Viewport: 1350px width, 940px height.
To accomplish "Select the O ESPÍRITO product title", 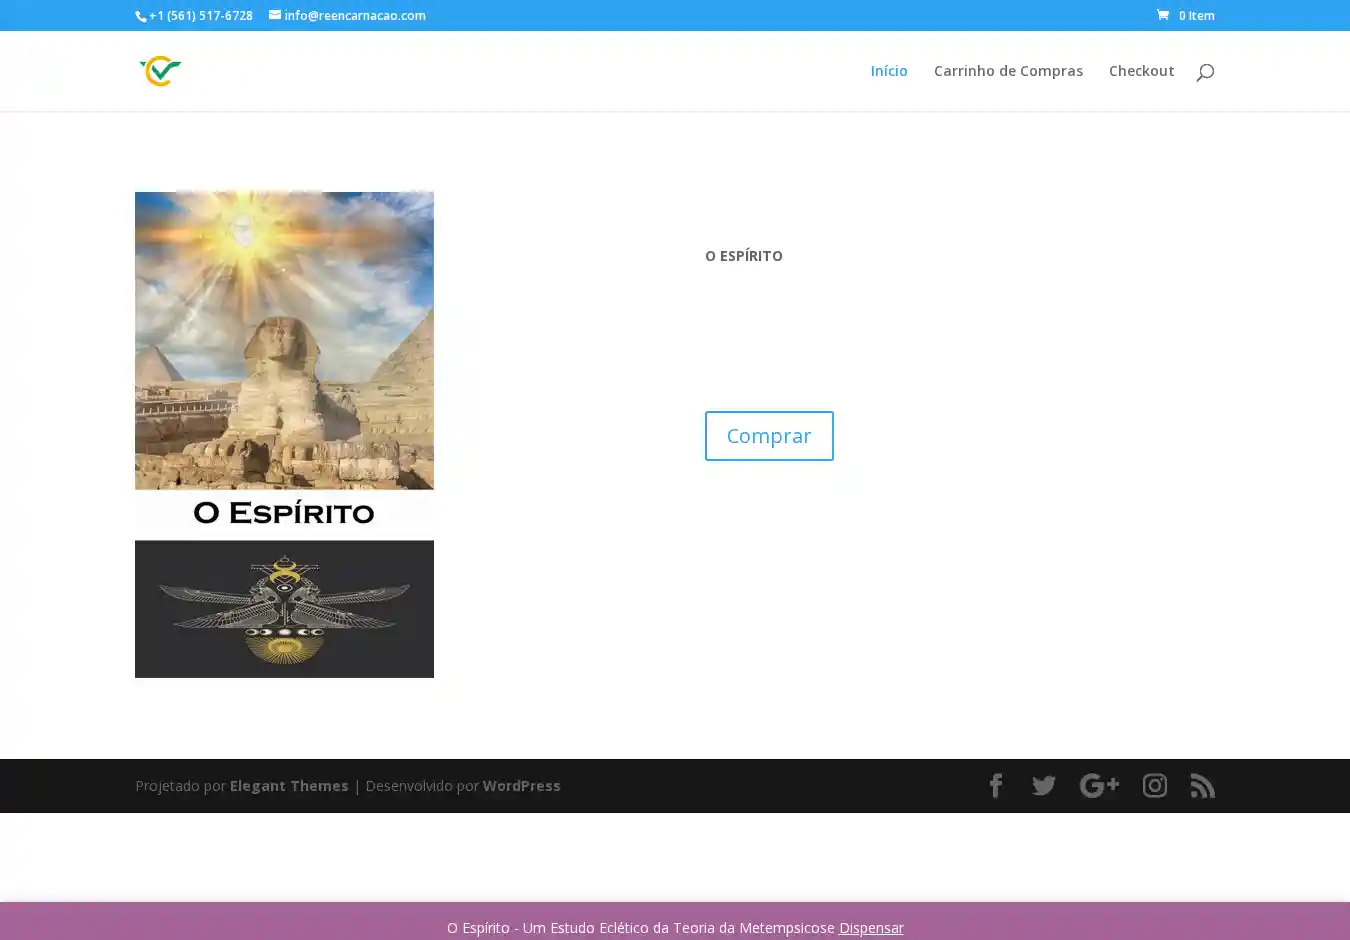I will point(743,256).
